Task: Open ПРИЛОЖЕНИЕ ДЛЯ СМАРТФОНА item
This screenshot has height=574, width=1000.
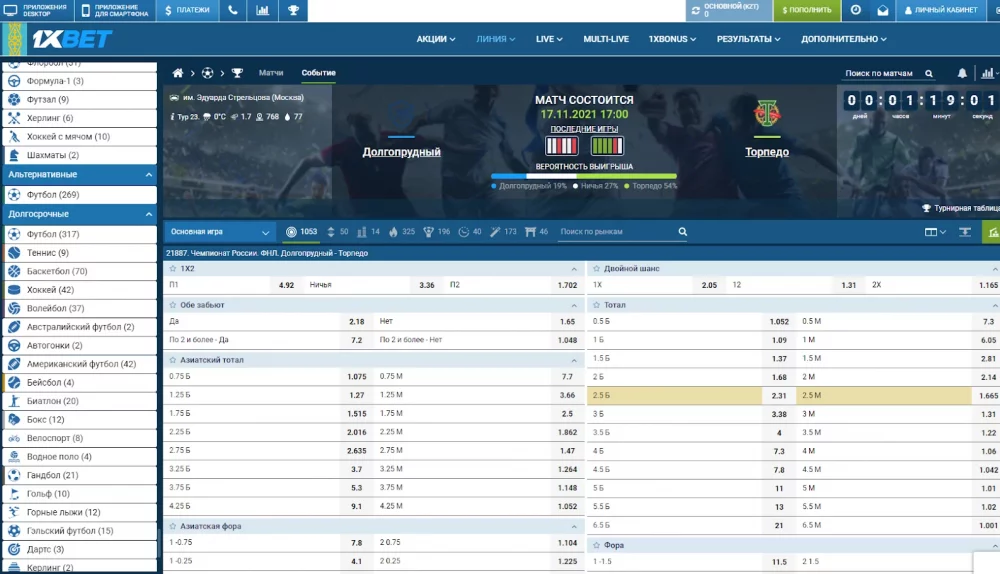Action: (115, 10)
